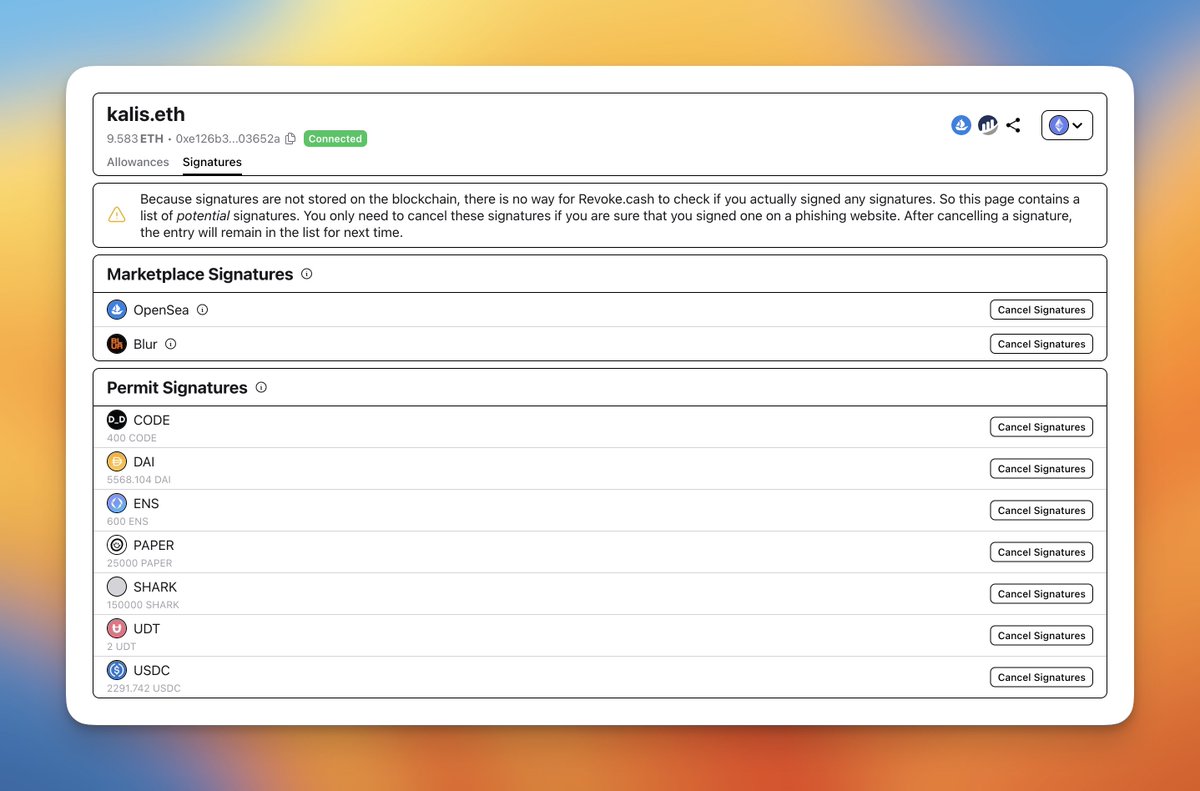Cancel signatures for UDT

(1041, 636)
